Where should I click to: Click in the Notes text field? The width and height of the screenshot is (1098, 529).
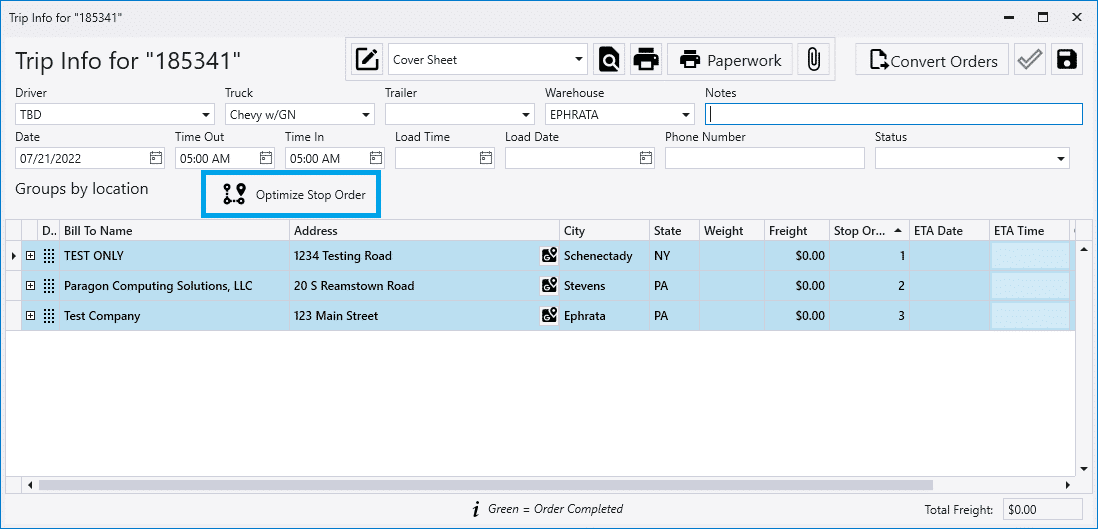[x=893, y=114]
